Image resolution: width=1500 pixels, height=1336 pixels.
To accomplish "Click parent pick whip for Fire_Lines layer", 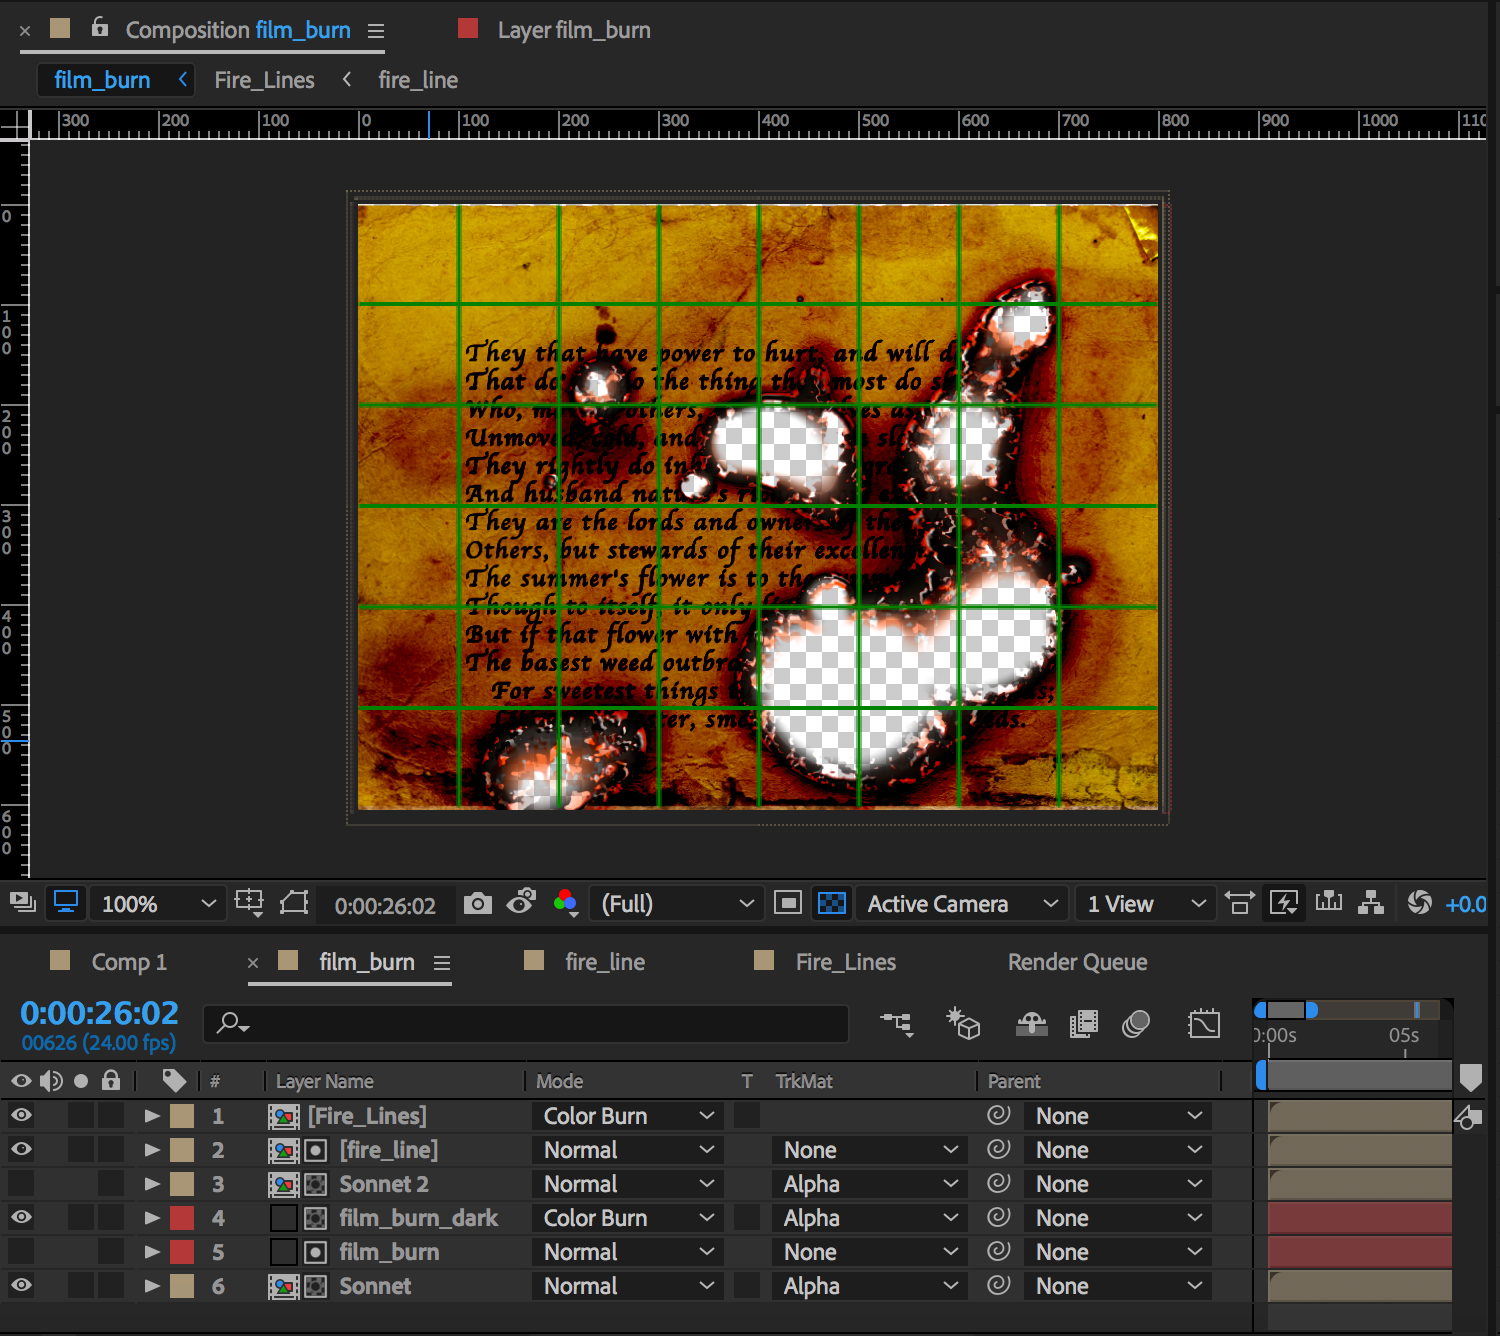I will click(x=998, y=1115).
